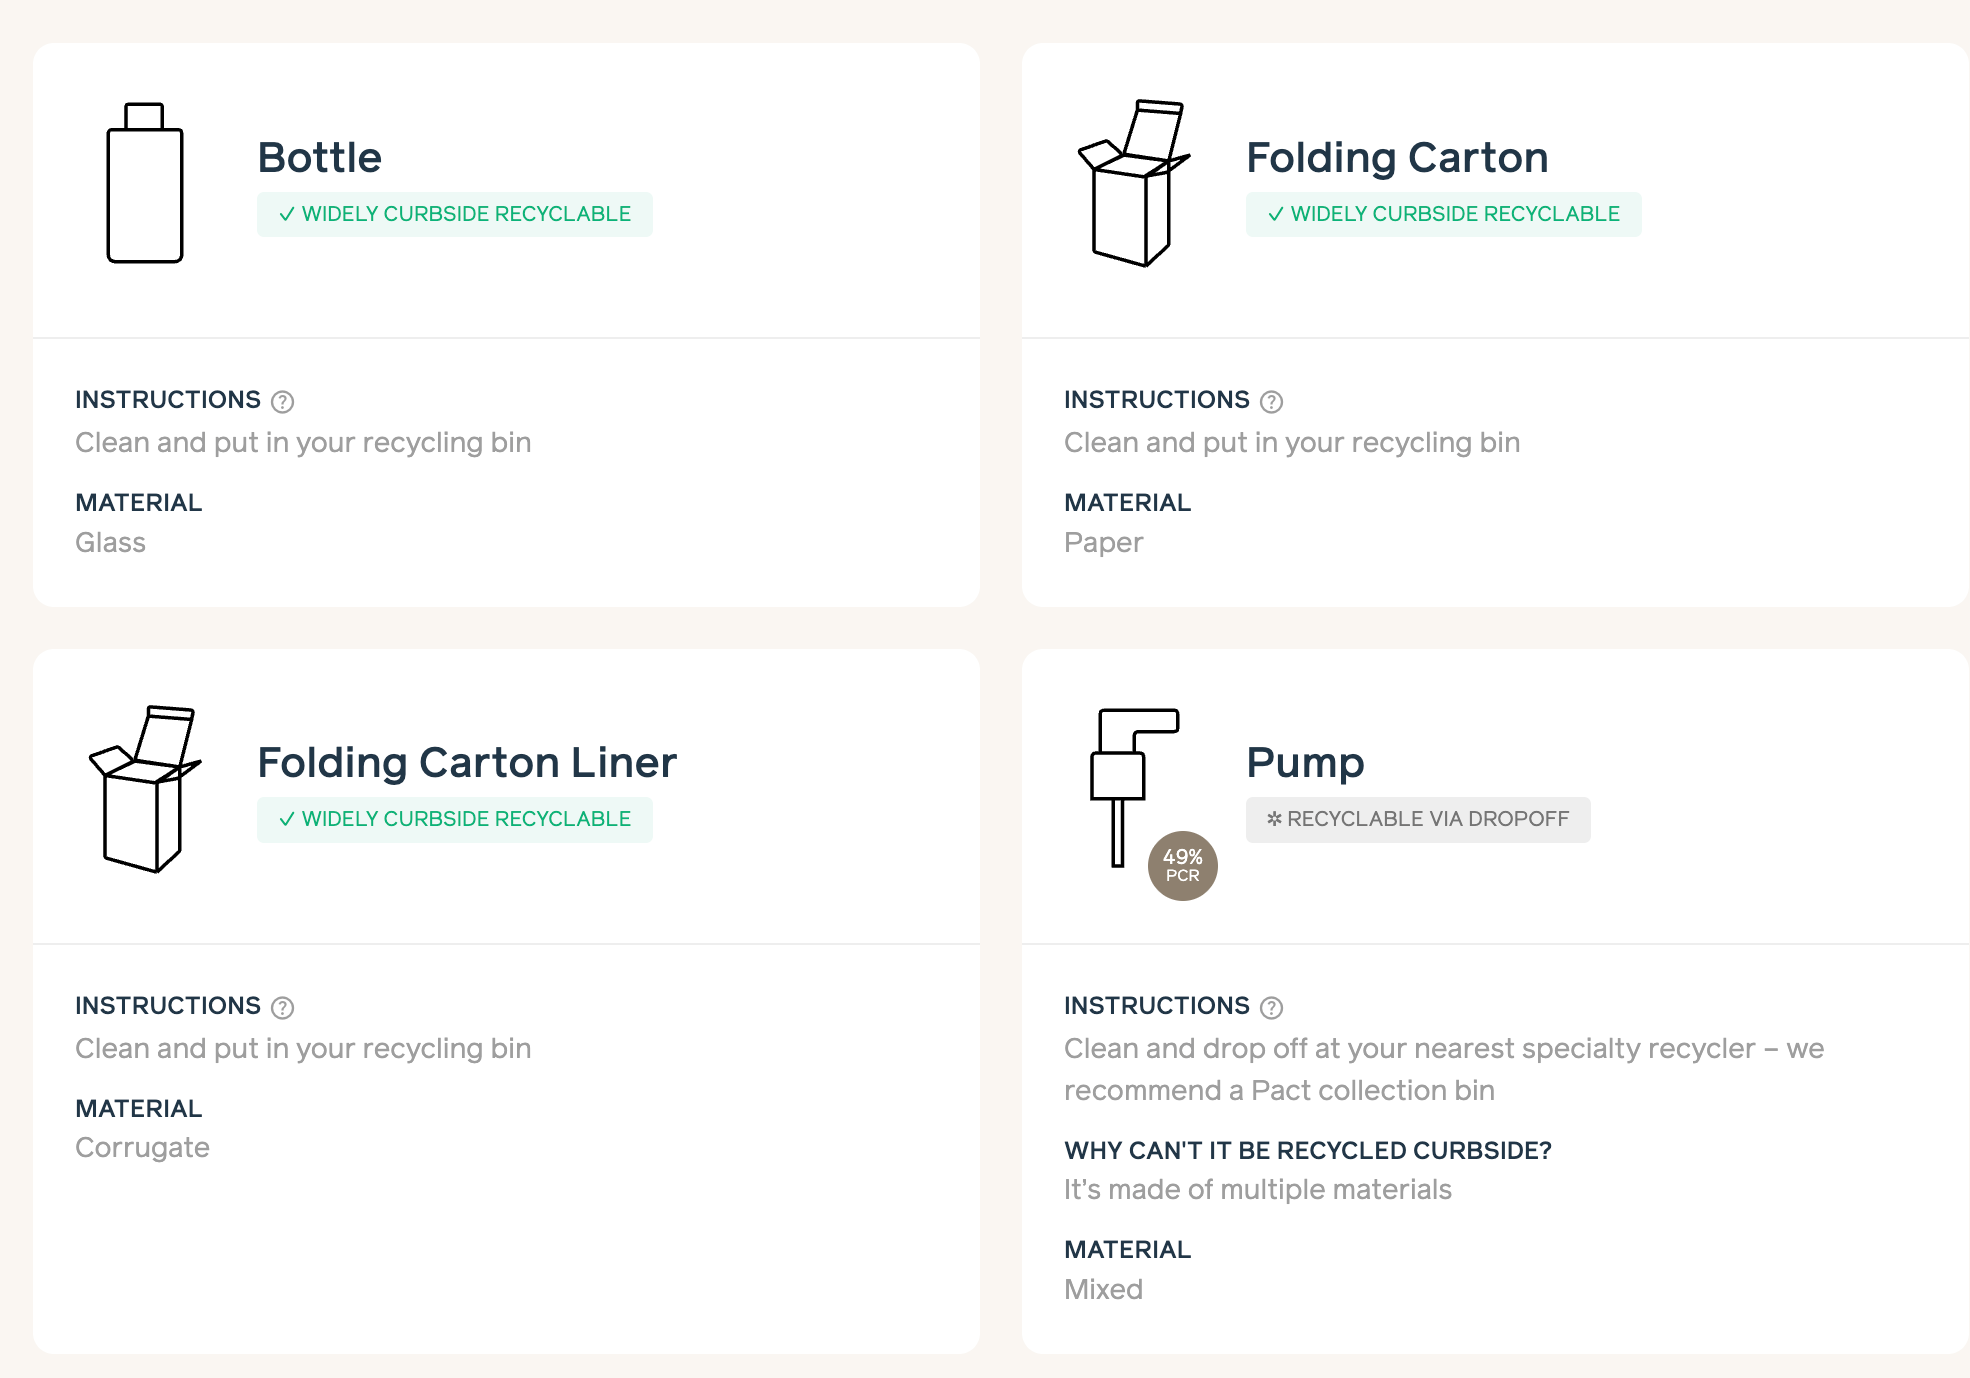The image size is (1970, 1378).
Task: Click the Recyclable Via Dropoff badge
Action: 1418,819
